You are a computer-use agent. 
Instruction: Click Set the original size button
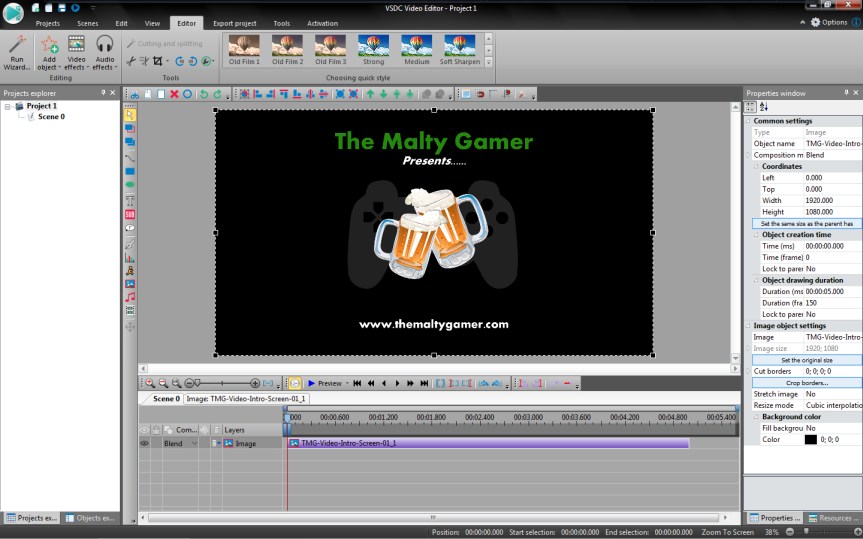tap(807, 360)
